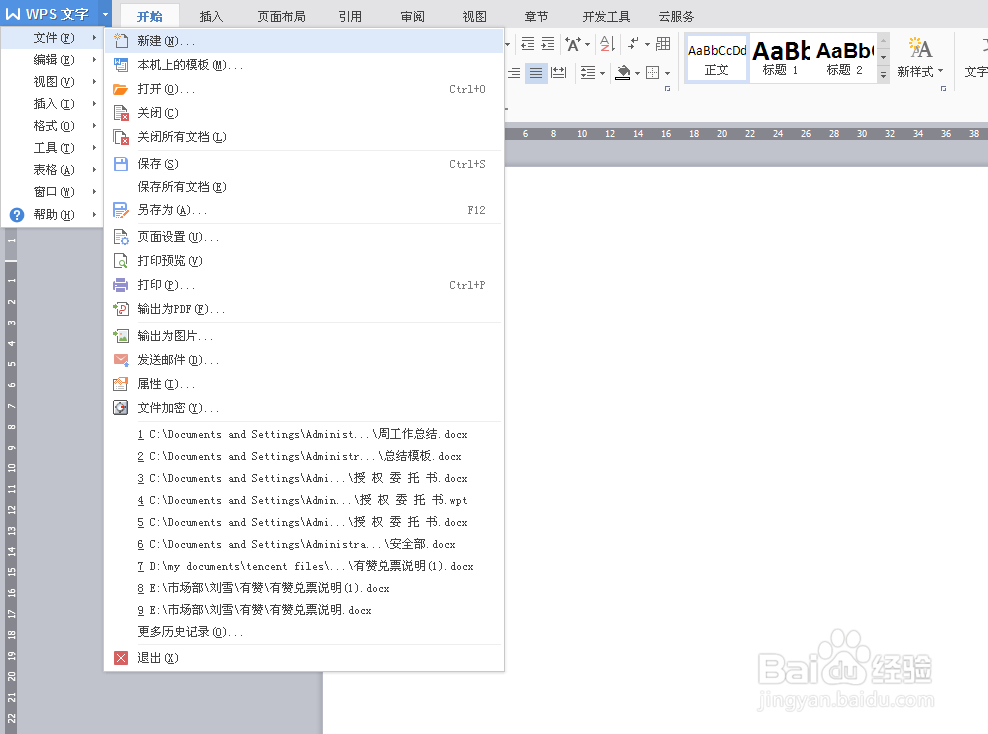Click the red 退出 exit icon
Image resolution: width=988 pixels, height=734 pixels.
coord(120,658)
